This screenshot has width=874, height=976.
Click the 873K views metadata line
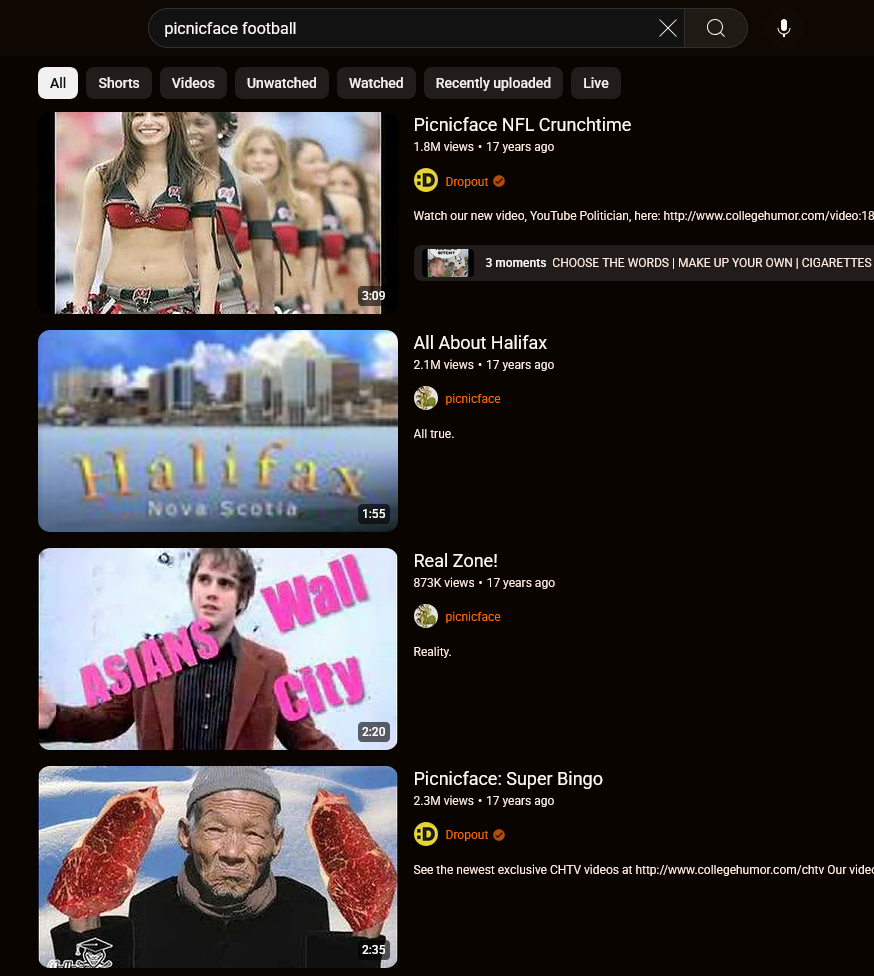click(484, 583)
